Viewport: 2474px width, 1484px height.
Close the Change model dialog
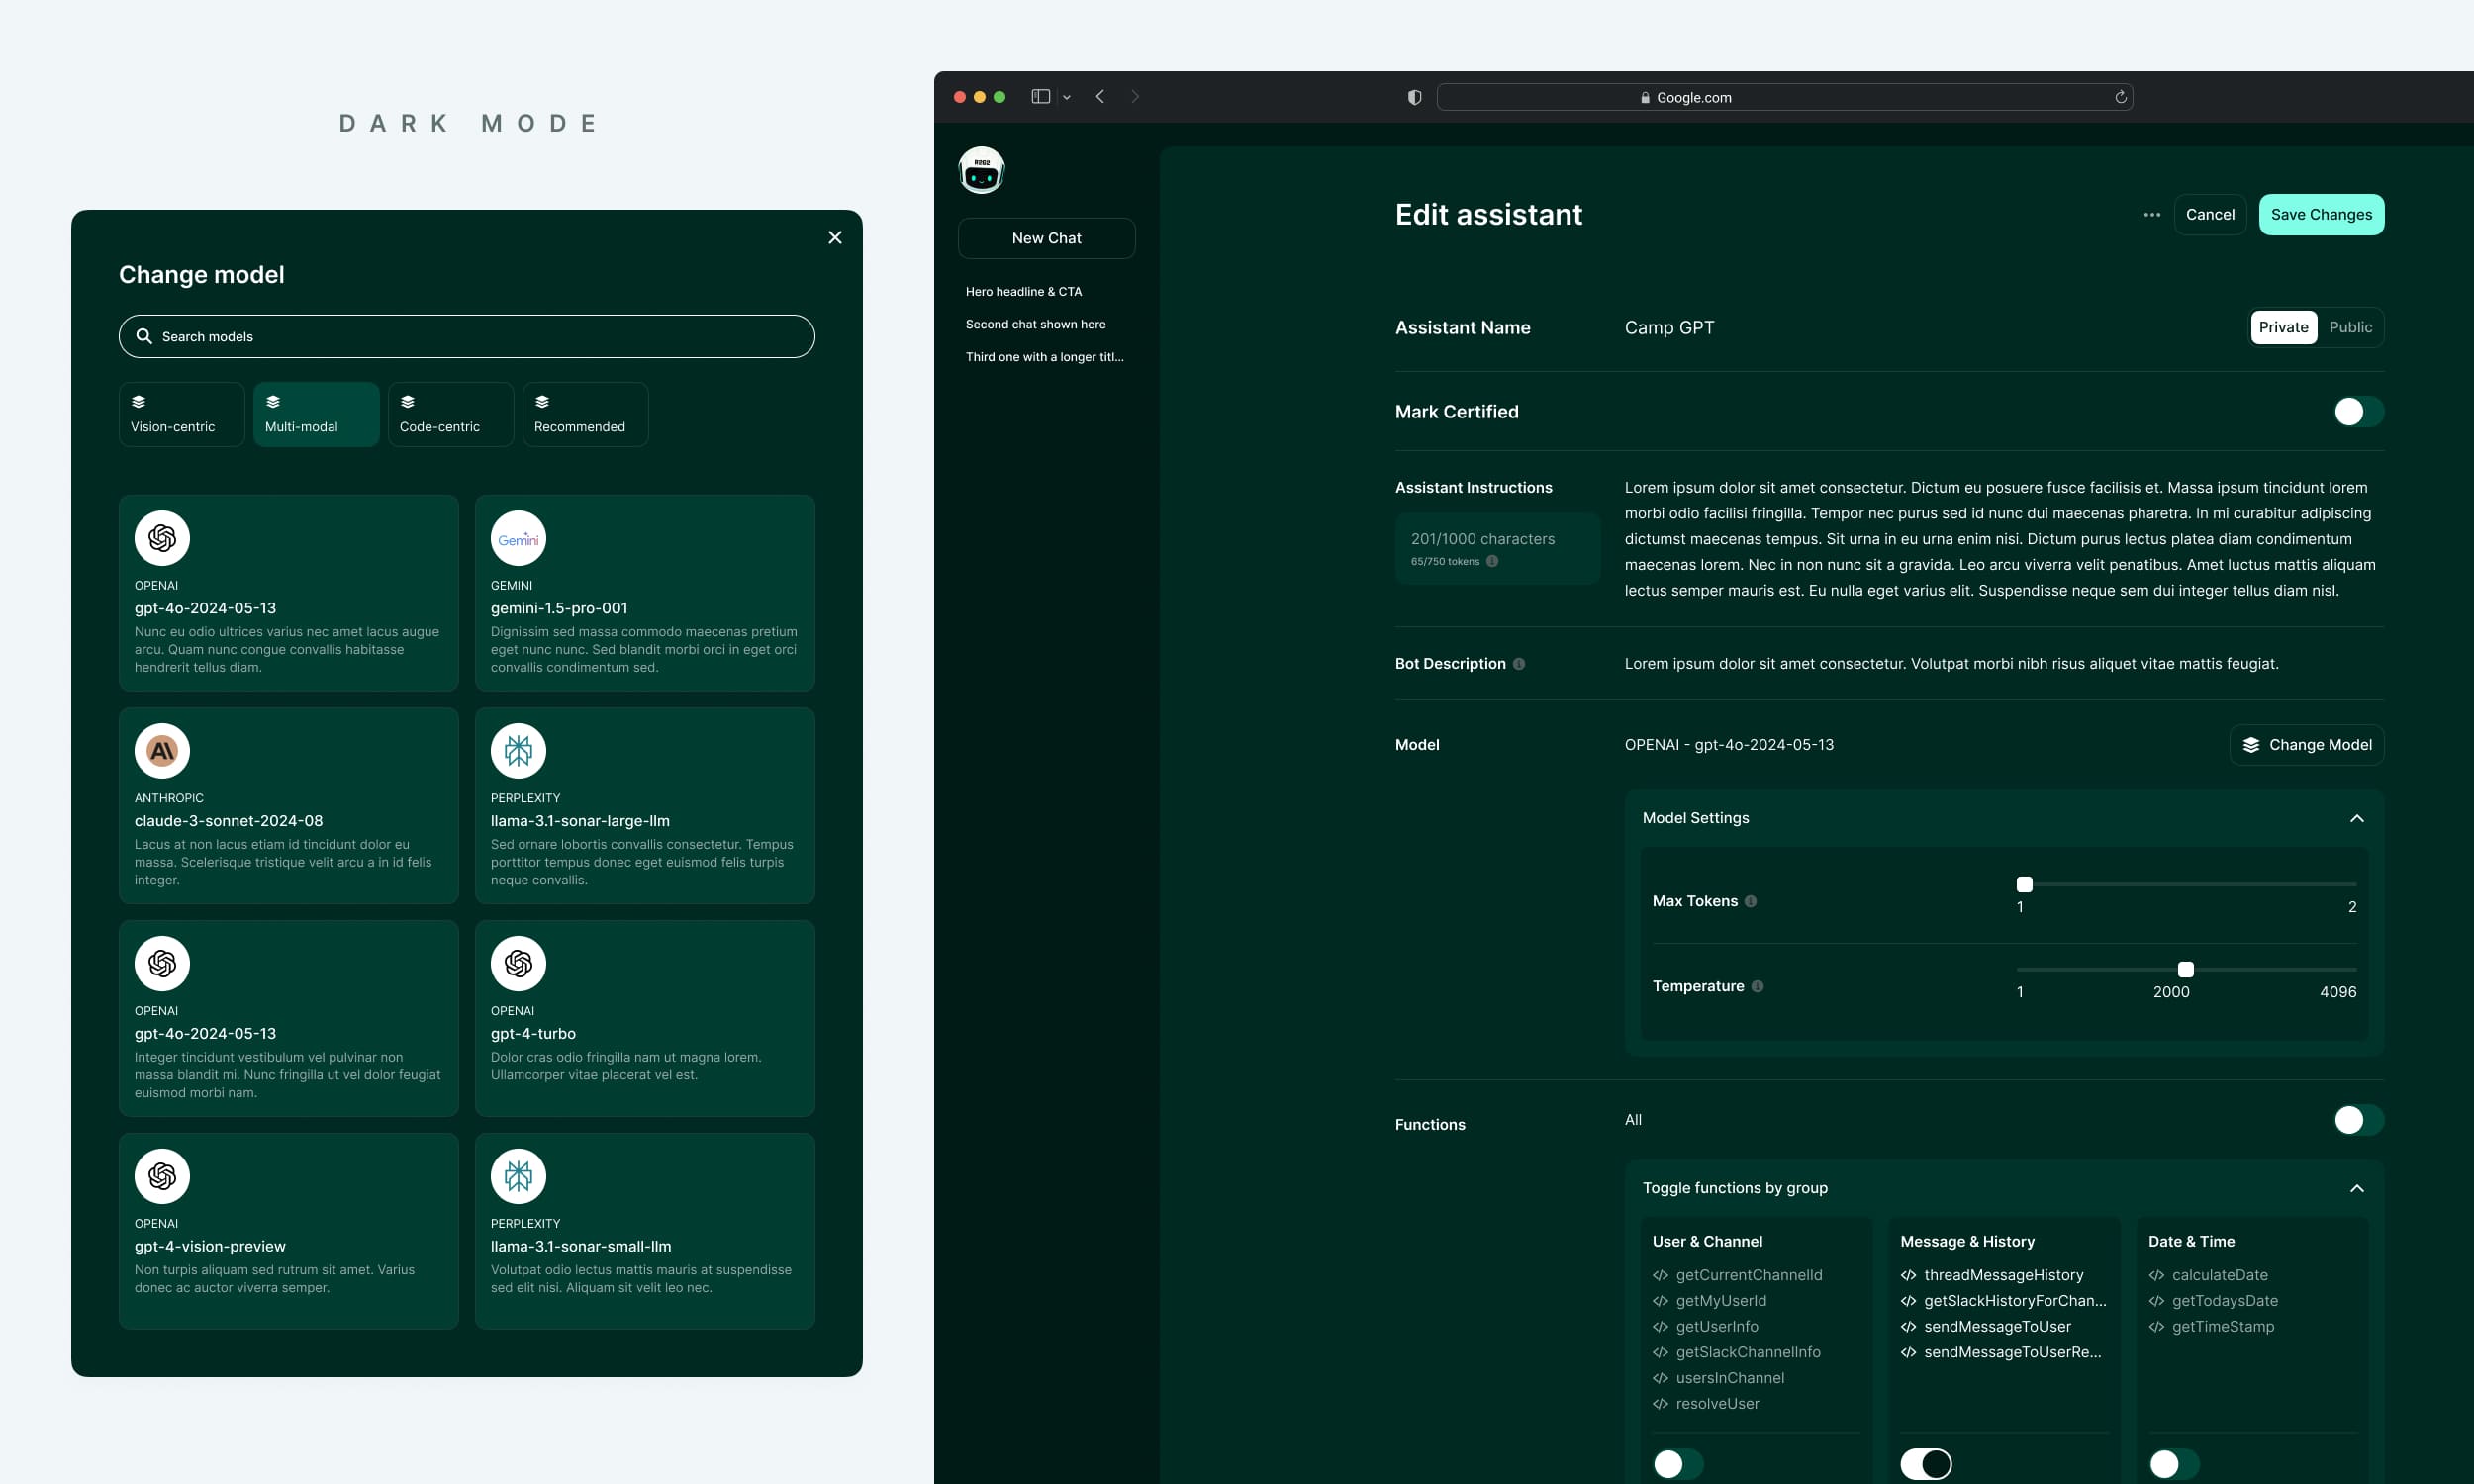[x=835, y=237]
